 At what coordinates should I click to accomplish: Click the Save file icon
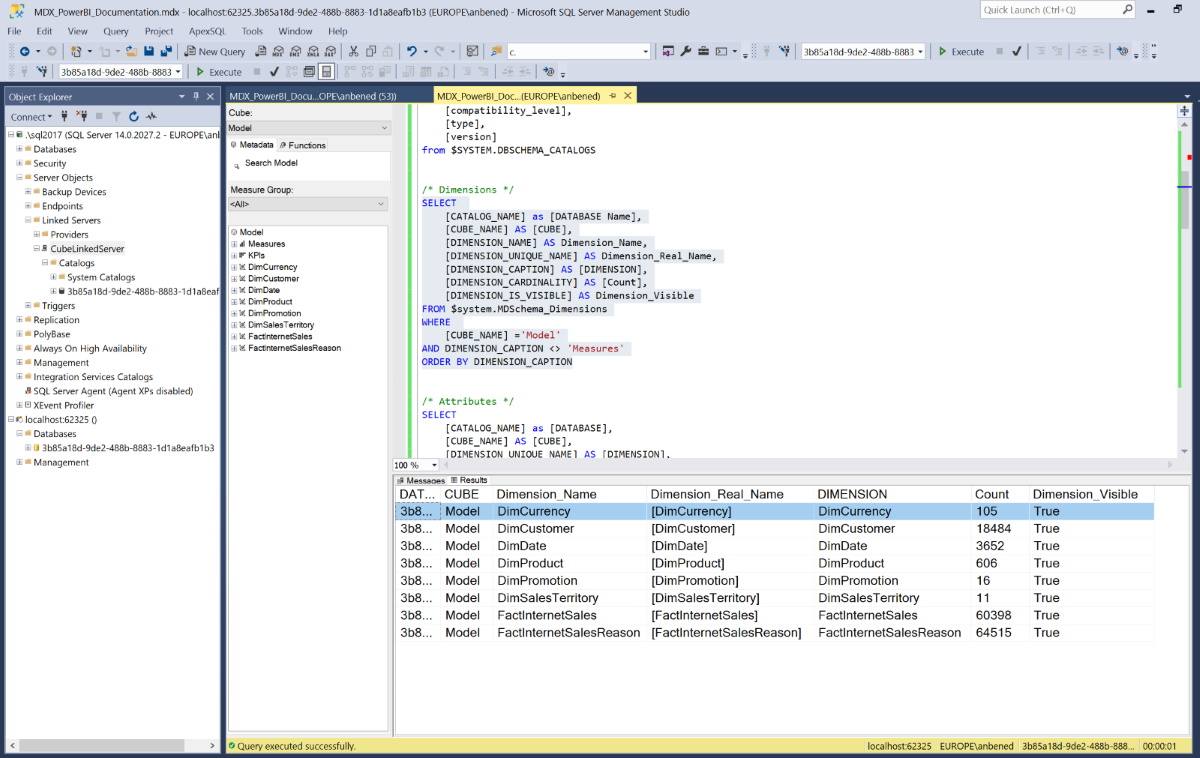148,51
